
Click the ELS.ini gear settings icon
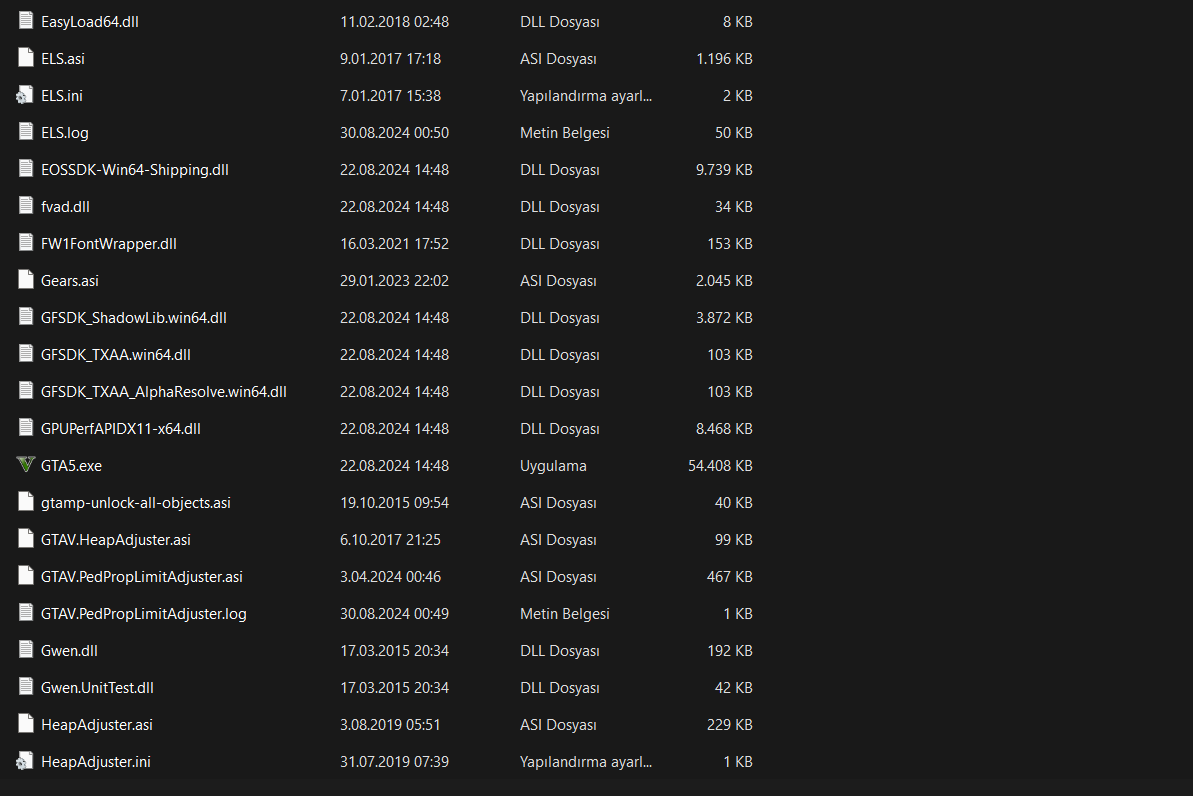tap(25, 95)
